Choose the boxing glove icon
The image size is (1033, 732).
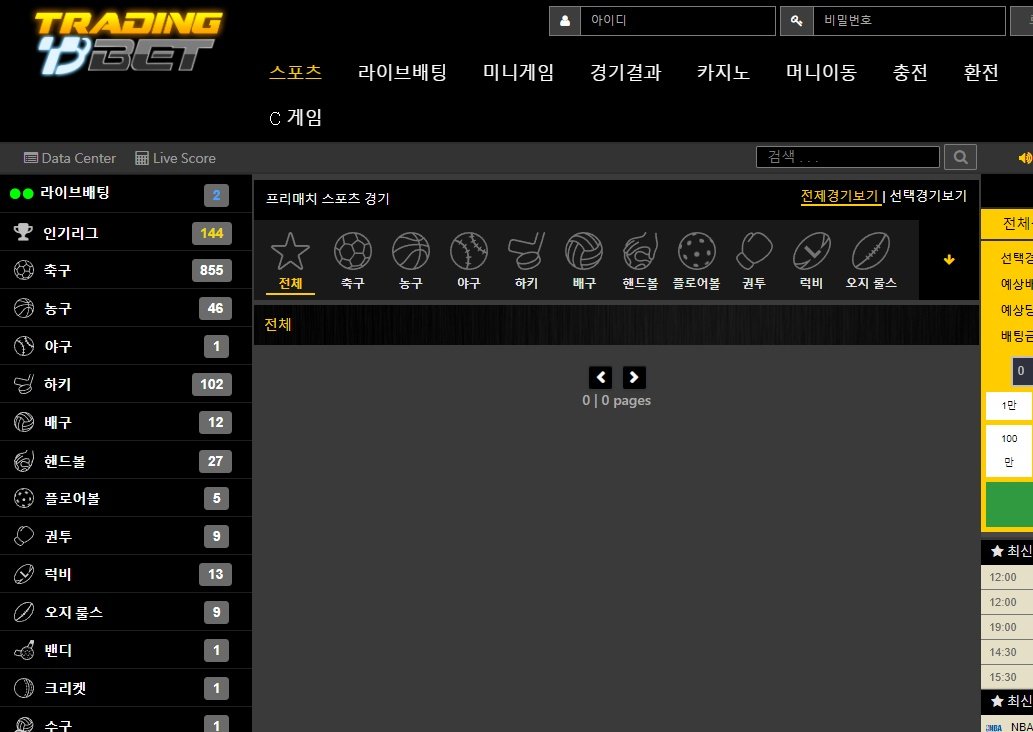coord(754,251)
